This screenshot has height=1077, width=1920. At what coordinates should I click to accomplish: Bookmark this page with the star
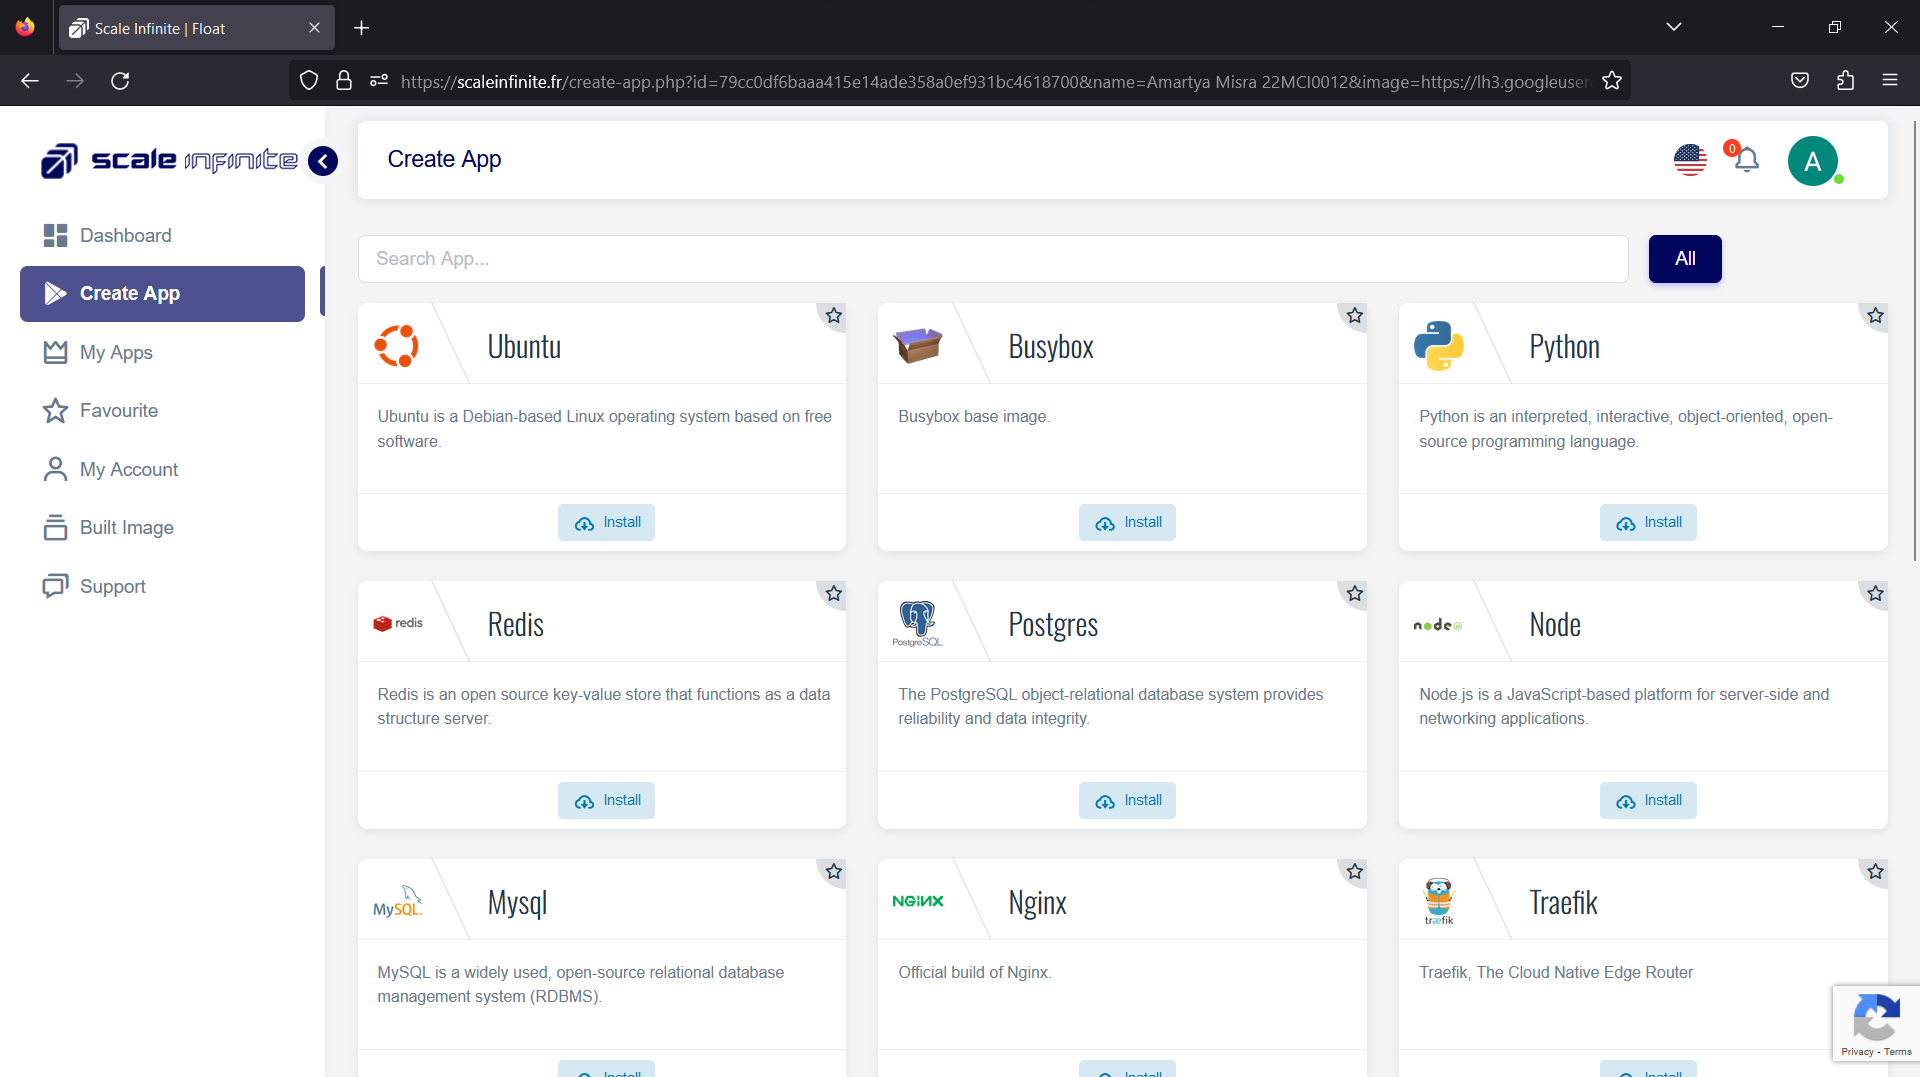tap(1612, 81)
